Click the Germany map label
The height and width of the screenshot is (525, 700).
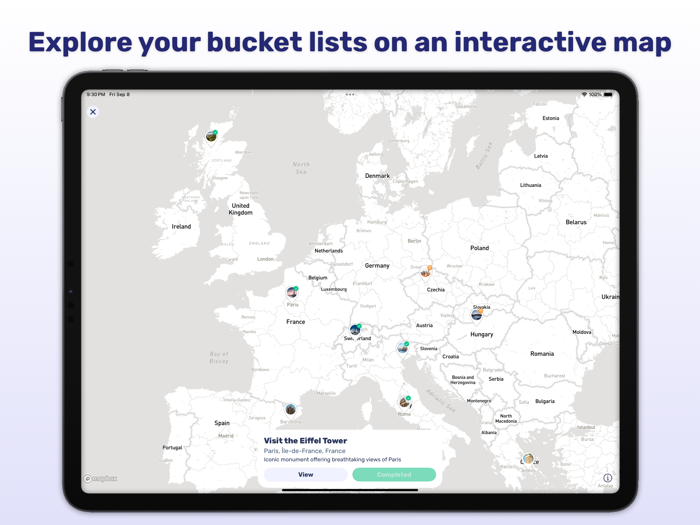click(x=377, y=266)
